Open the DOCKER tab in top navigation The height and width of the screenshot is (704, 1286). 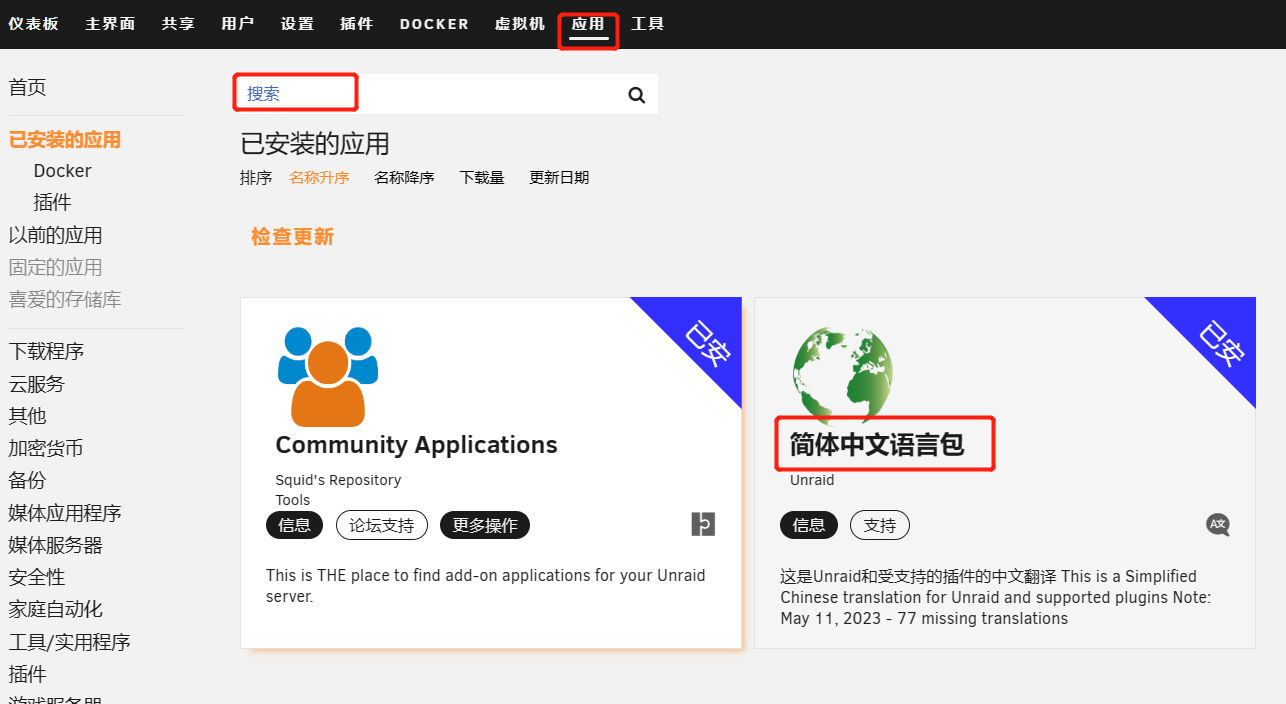(434, 24)
